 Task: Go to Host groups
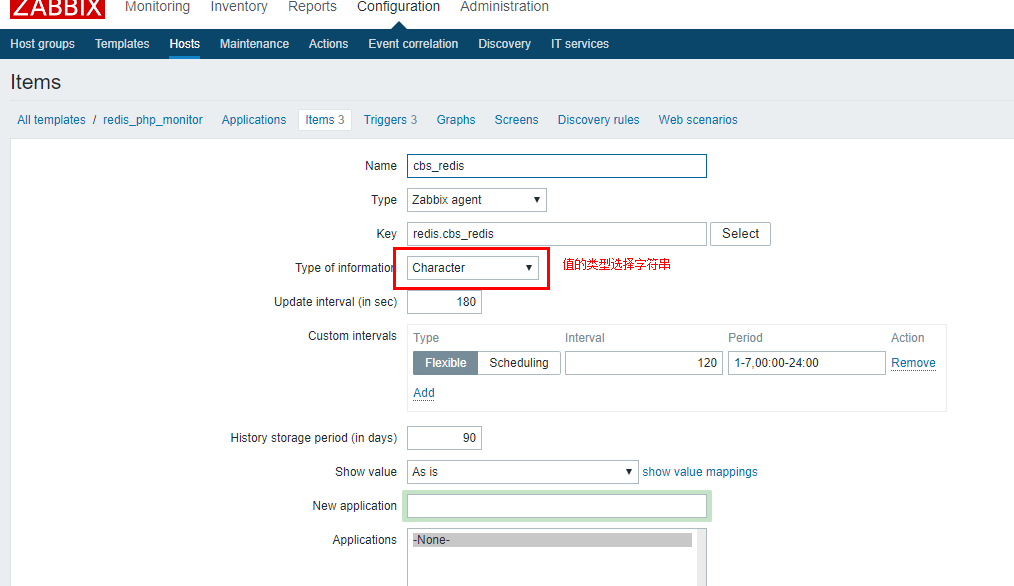pyautogui.click(x=43, y=44)
